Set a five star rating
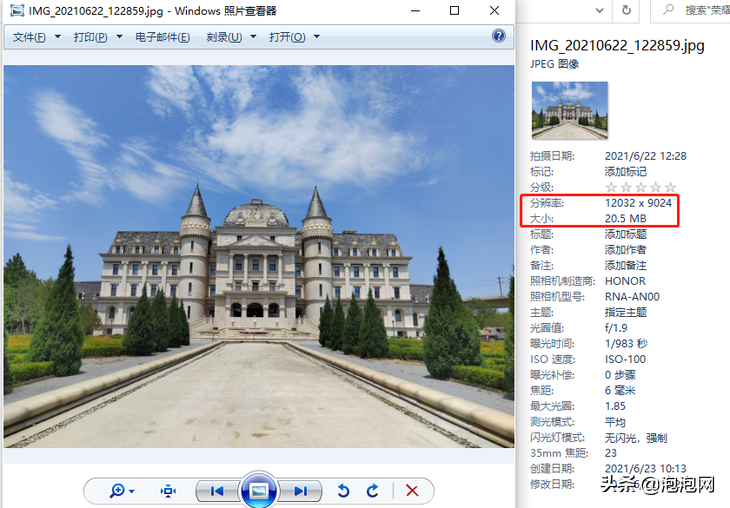This screenshot has width=730, height=508. (670, 187)
